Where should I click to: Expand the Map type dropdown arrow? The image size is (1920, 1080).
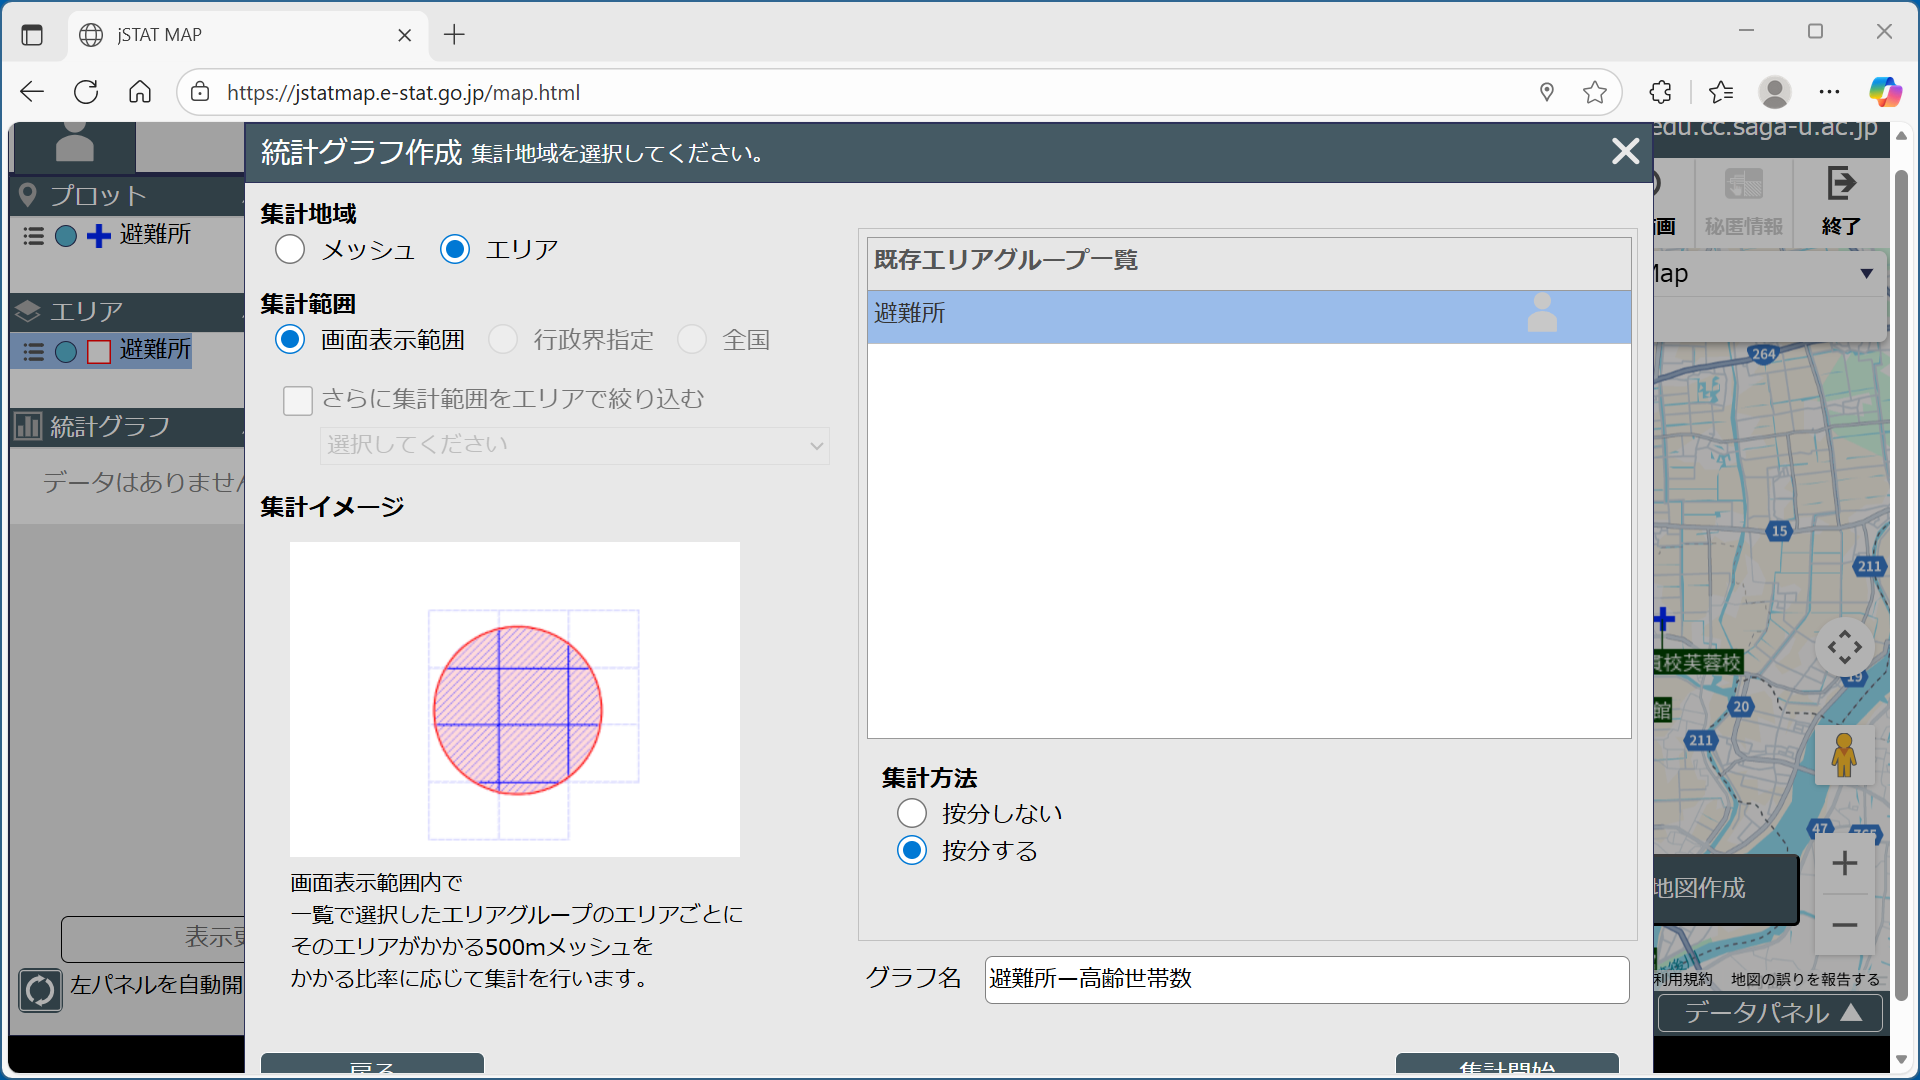click(x=1866, y=274)
